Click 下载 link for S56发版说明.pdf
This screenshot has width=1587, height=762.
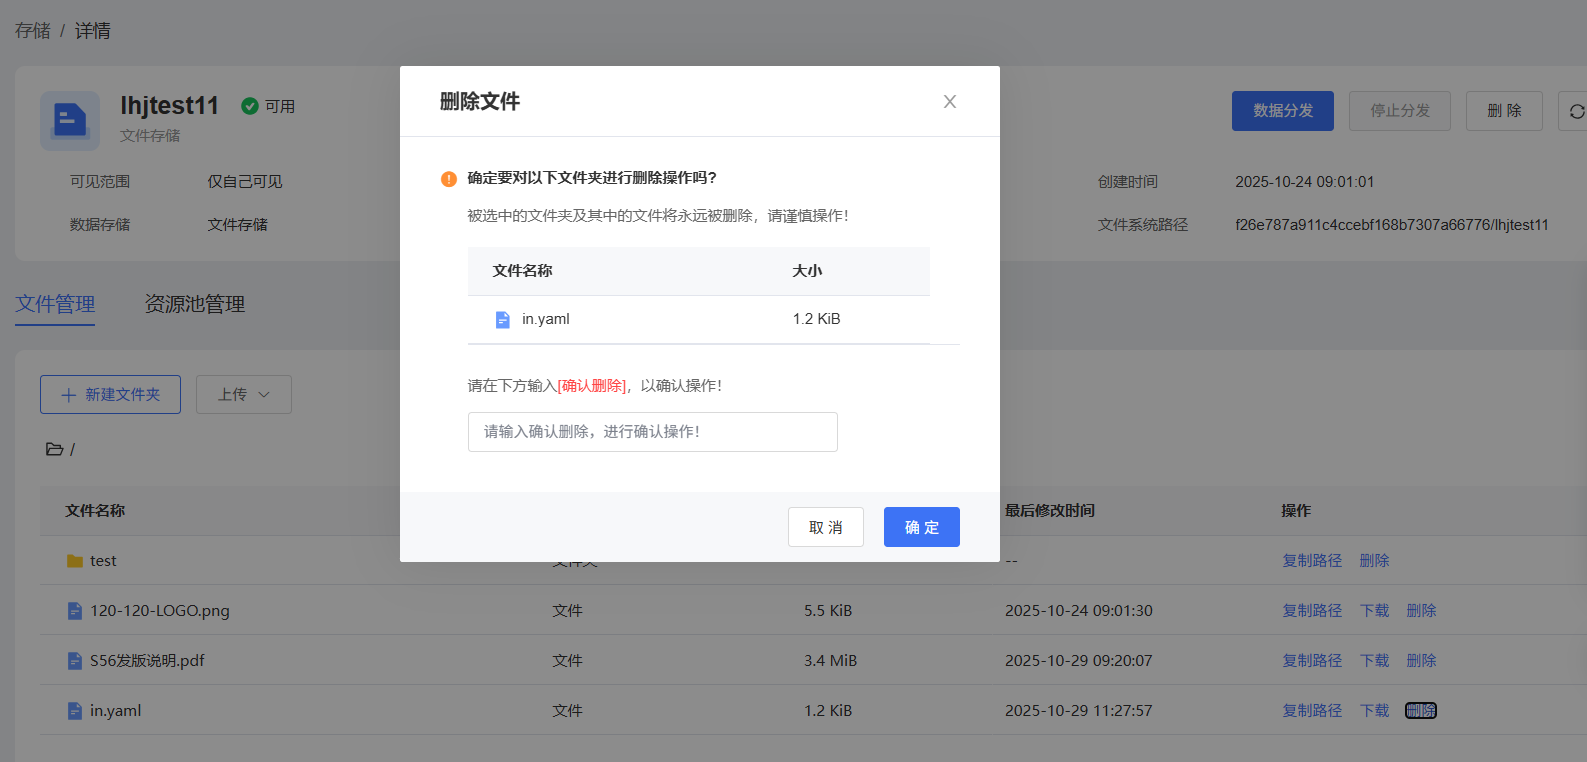1374,661
